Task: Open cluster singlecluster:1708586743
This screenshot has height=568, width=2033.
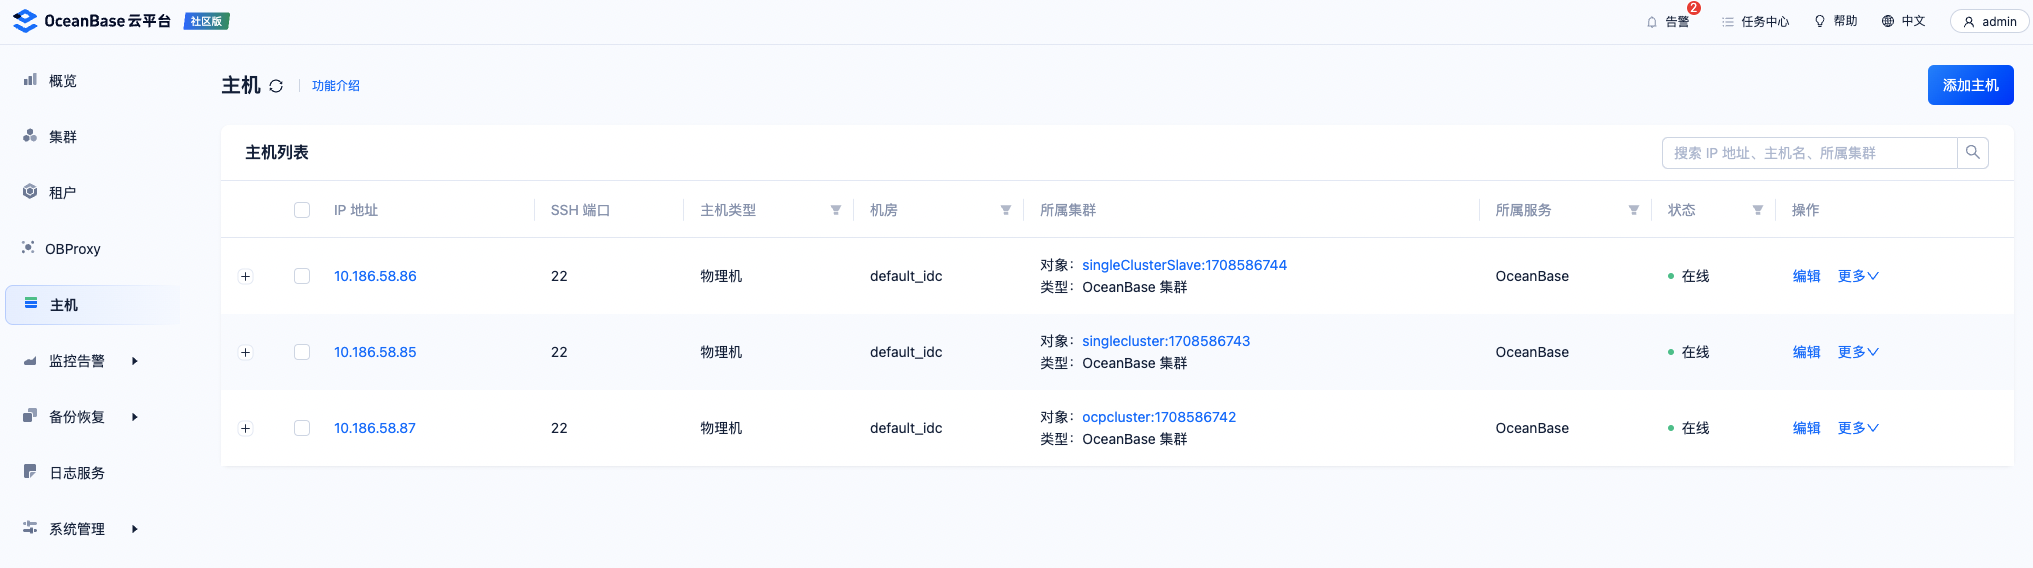Action: 1166,341
